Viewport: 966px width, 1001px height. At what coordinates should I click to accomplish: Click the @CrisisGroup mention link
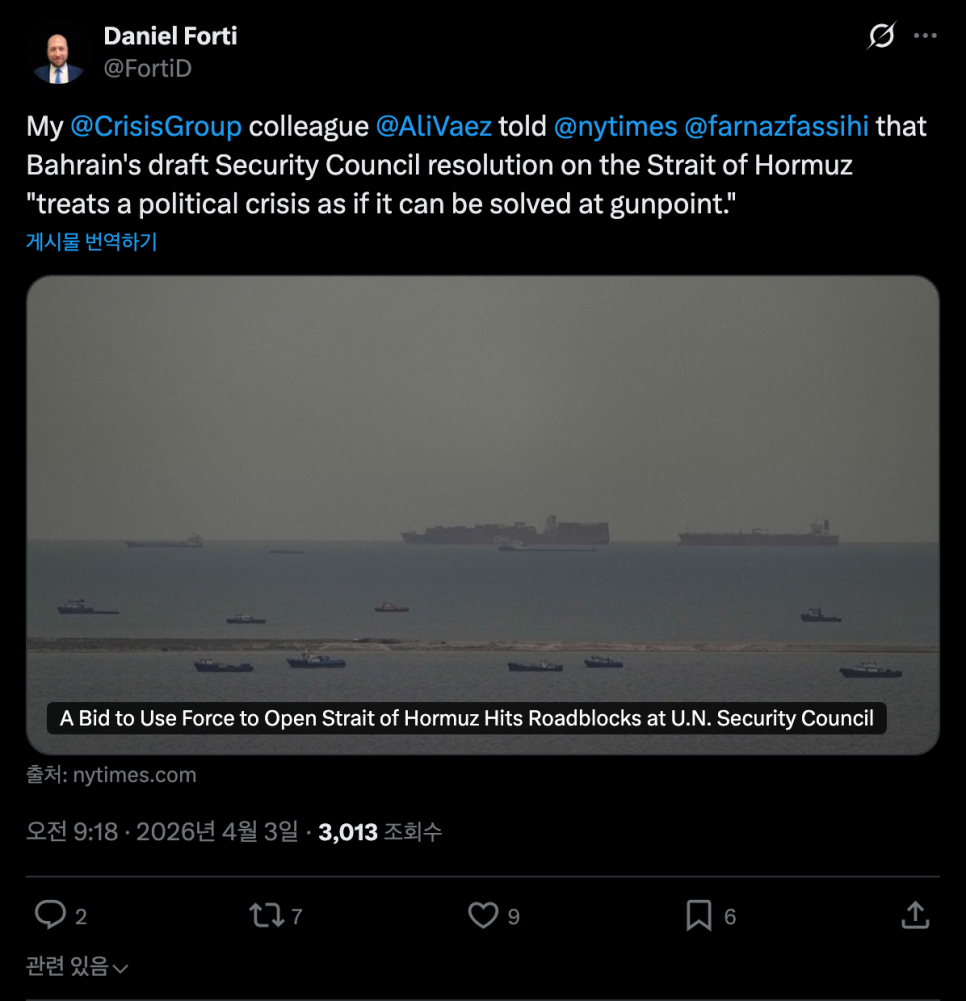point(156,127)
